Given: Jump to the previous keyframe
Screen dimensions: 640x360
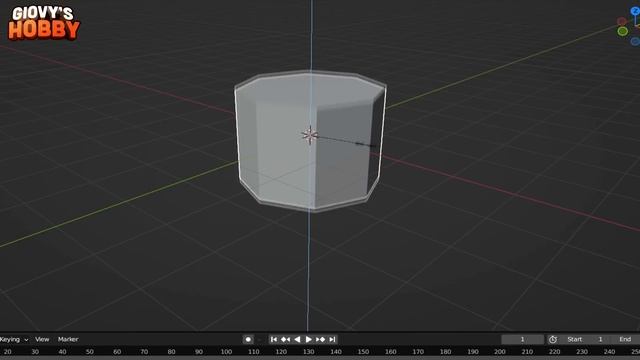Looking at the screenshot, I should [x=285, y=339].
